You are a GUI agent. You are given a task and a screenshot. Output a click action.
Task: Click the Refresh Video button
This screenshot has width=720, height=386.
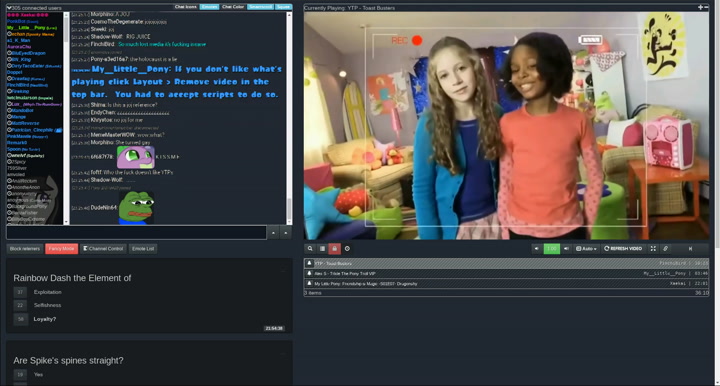coord(623,249)
